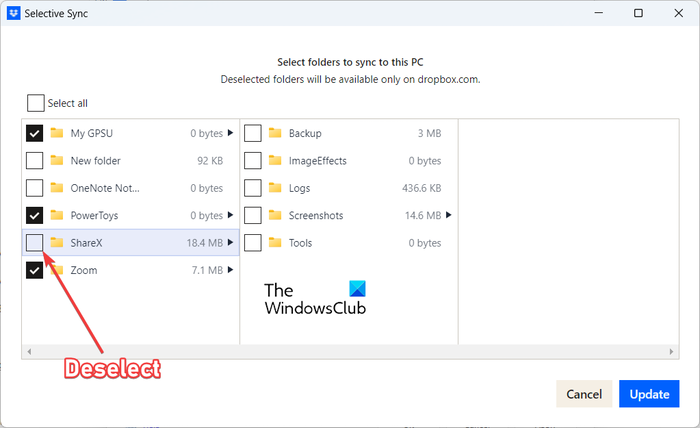Select the New folder row name
This screenshot has height=428, width=700.
click(x=96, y=161)
